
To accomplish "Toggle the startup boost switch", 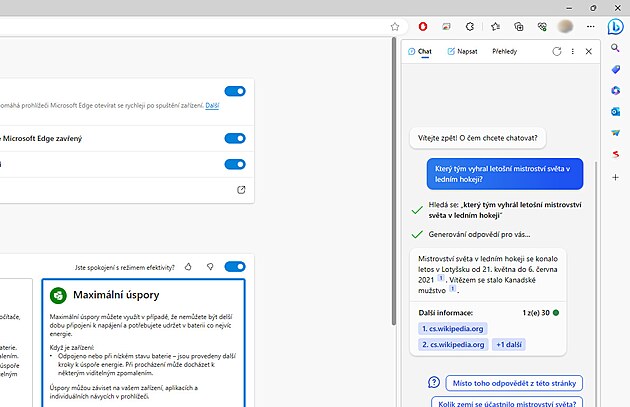I will tap(235, 92).
